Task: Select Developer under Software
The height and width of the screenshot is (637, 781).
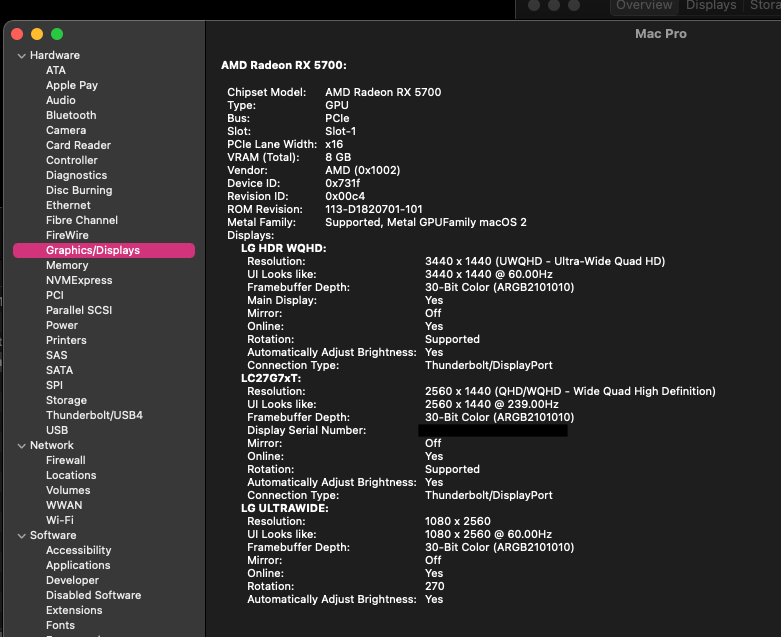Action: point(72,580)
